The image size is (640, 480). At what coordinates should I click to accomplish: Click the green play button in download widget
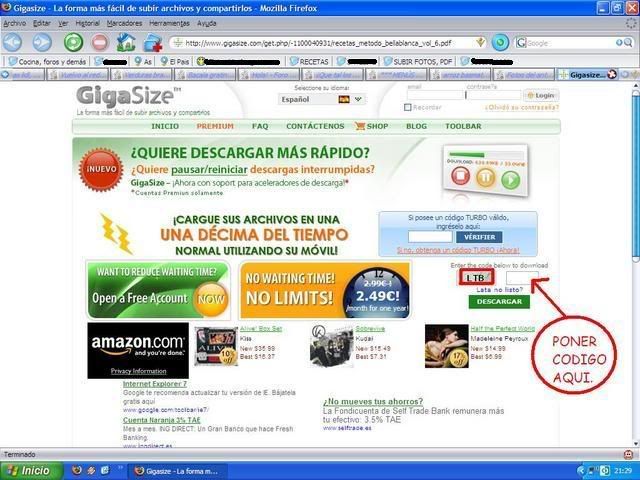coord(511,180)
